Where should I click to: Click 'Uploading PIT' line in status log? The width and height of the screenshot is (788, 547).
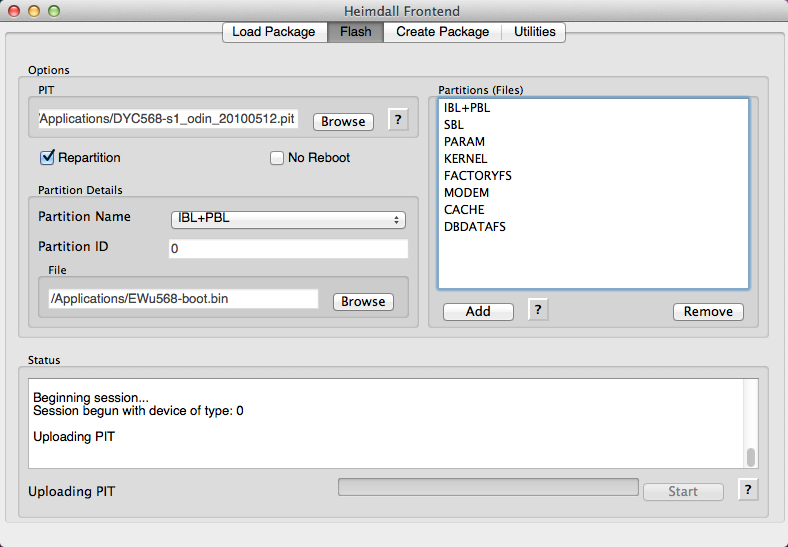click(74, 436)
